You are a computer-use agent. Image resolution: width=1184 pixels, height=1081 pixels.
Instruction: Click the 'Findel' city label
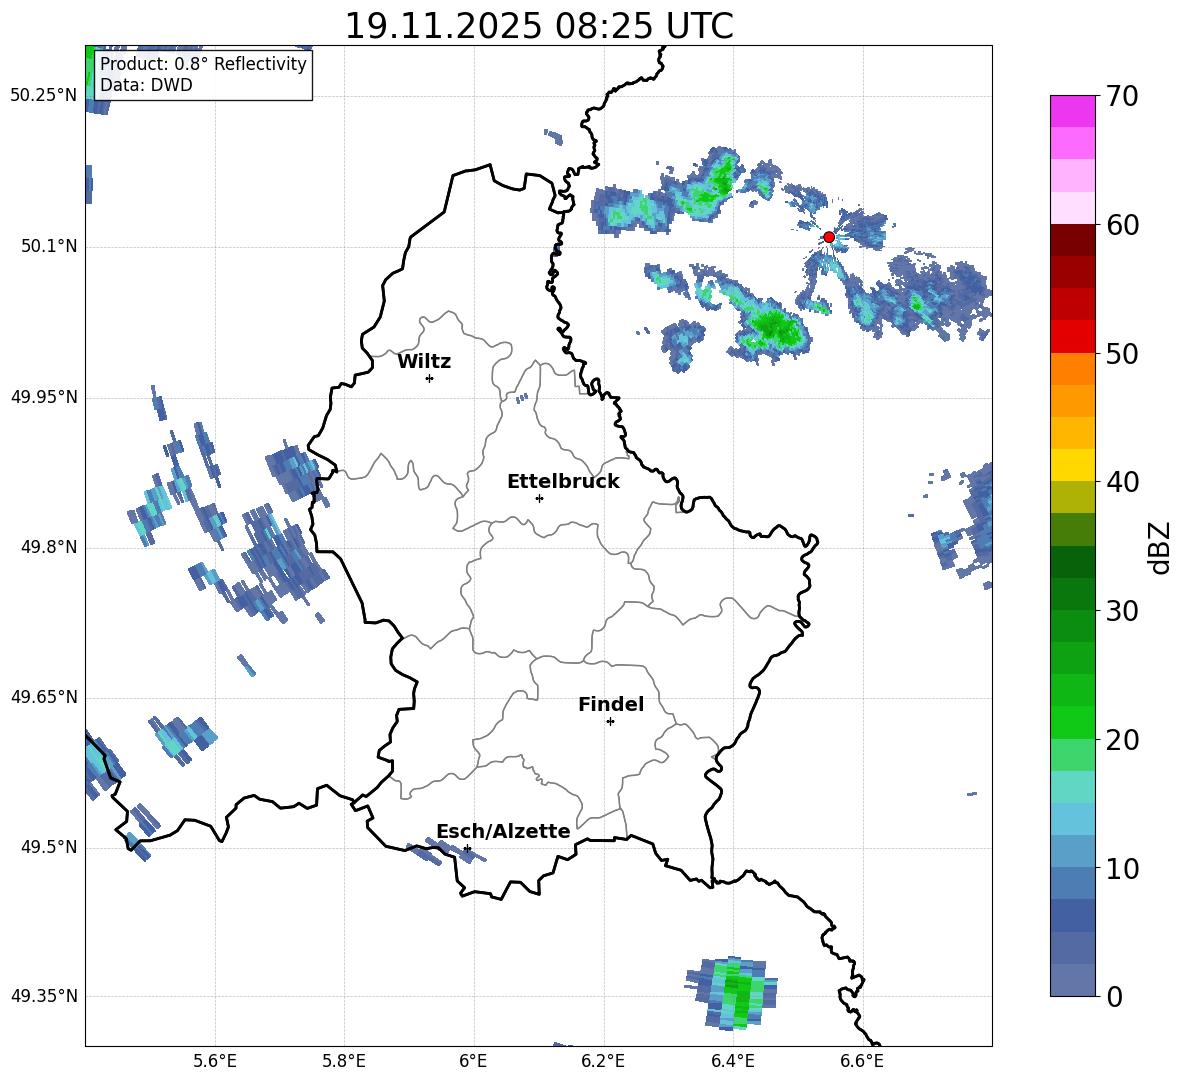(x=611, y=704)
